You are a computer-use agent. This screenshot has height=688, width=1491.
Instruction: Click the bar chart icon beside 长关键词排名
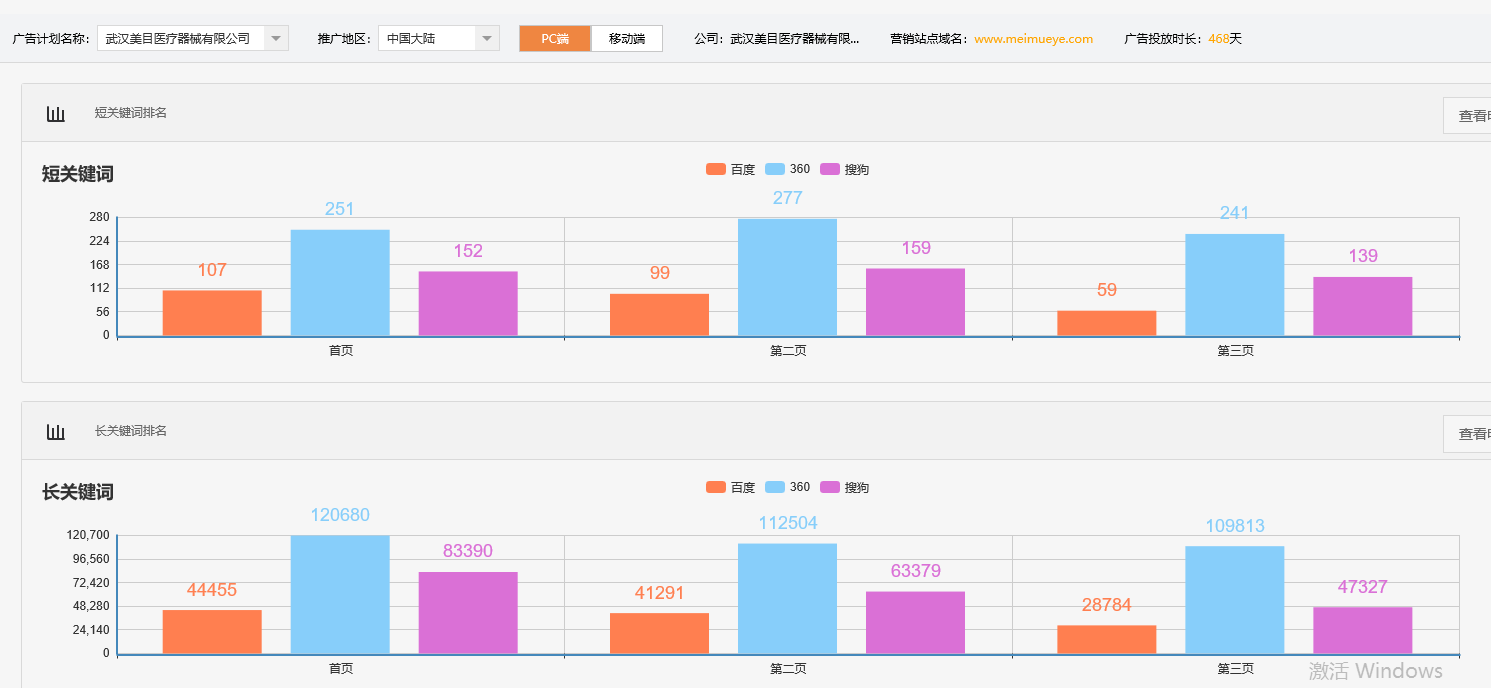(55, 430)
